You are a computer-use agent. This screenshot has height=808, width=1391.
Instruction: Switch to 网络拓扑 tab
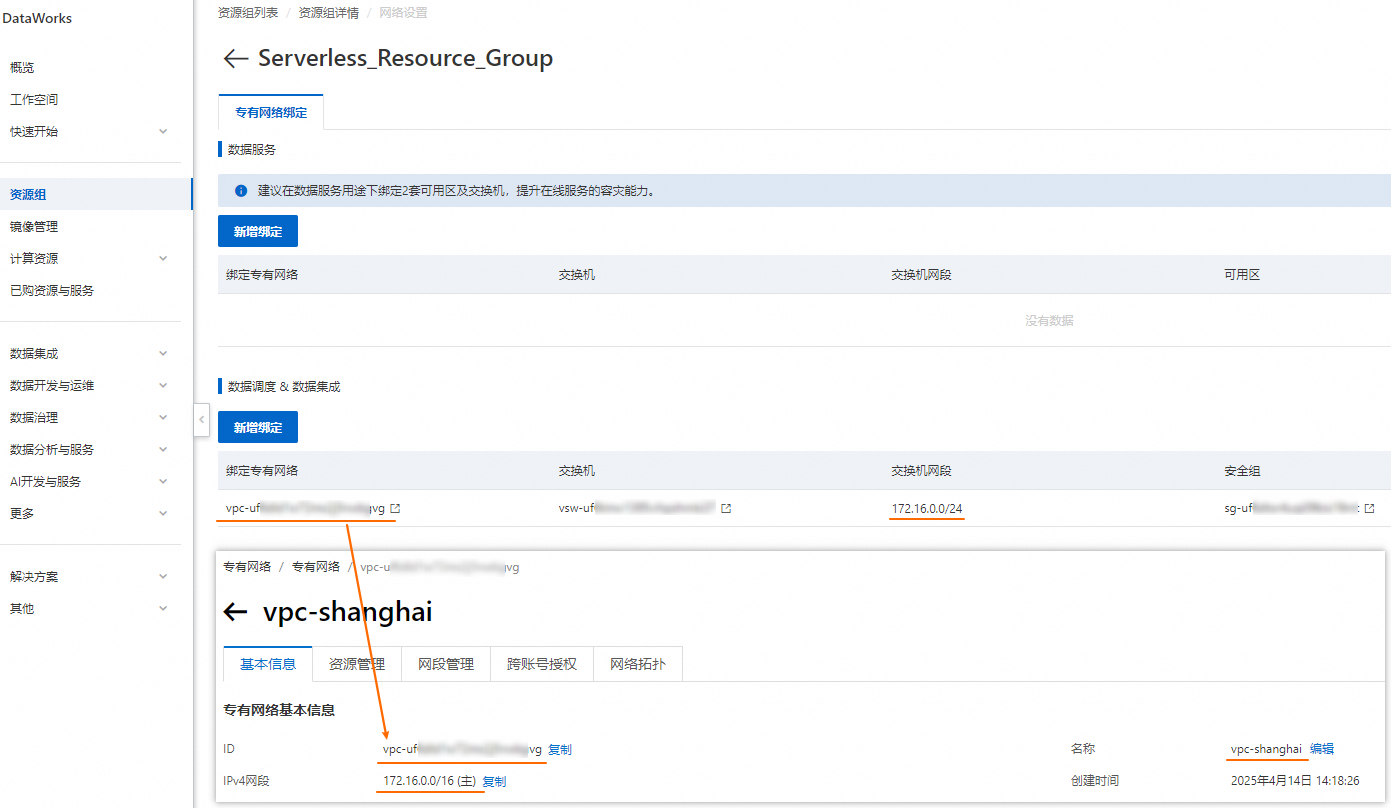tap(638, 664)
